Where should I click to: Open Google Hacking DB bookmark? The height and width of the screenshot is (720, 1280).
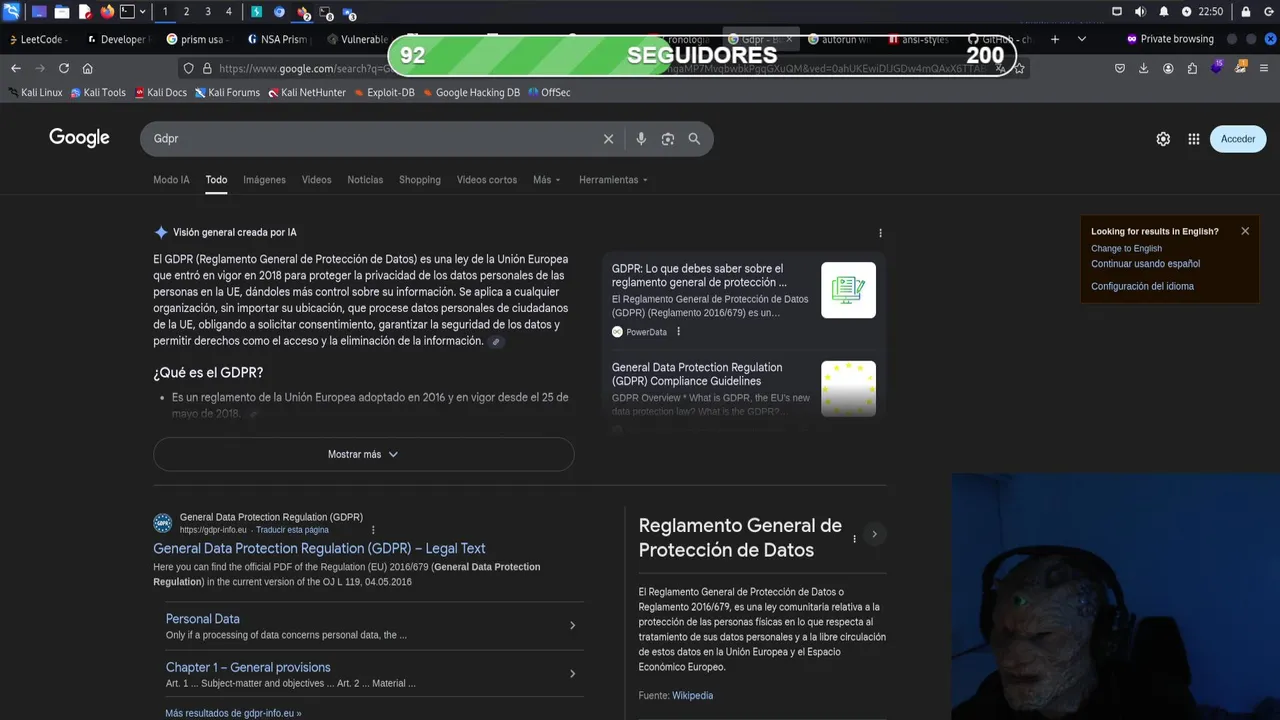pos(471,92)
